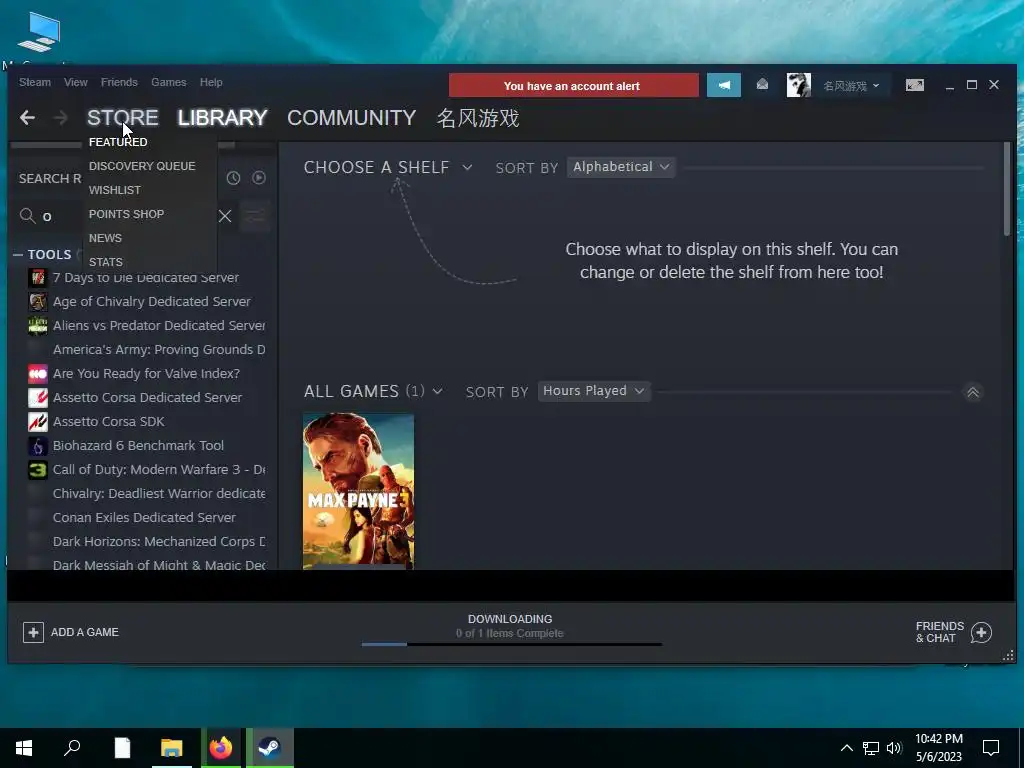Open Windows Start menu
The image size is (1024, 768).
click(24, 748)
